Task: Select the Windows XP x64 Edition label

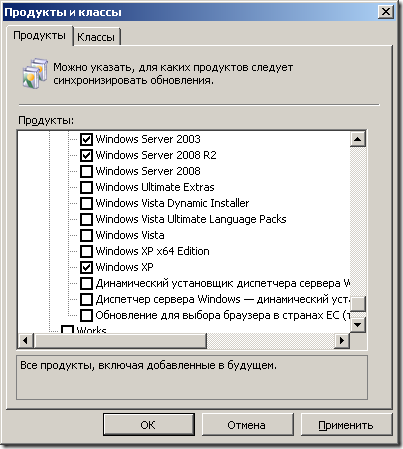Action: (x=152, y=251)
